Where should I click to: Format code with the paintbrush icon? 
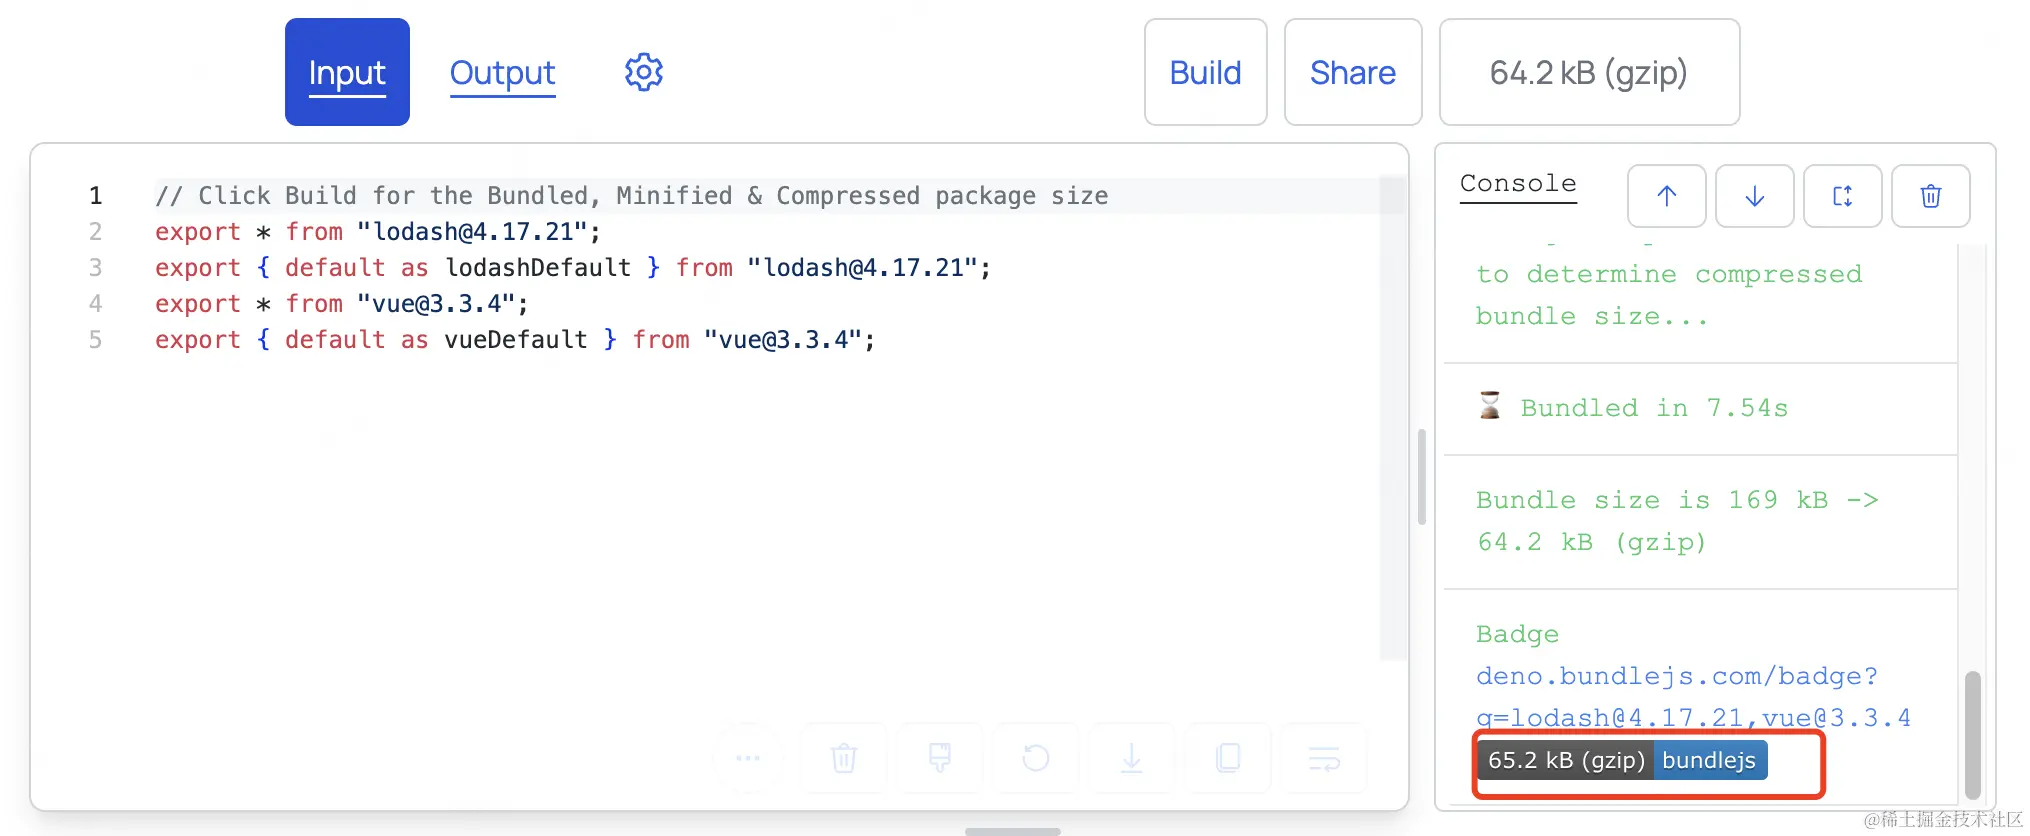coord(940,758)
